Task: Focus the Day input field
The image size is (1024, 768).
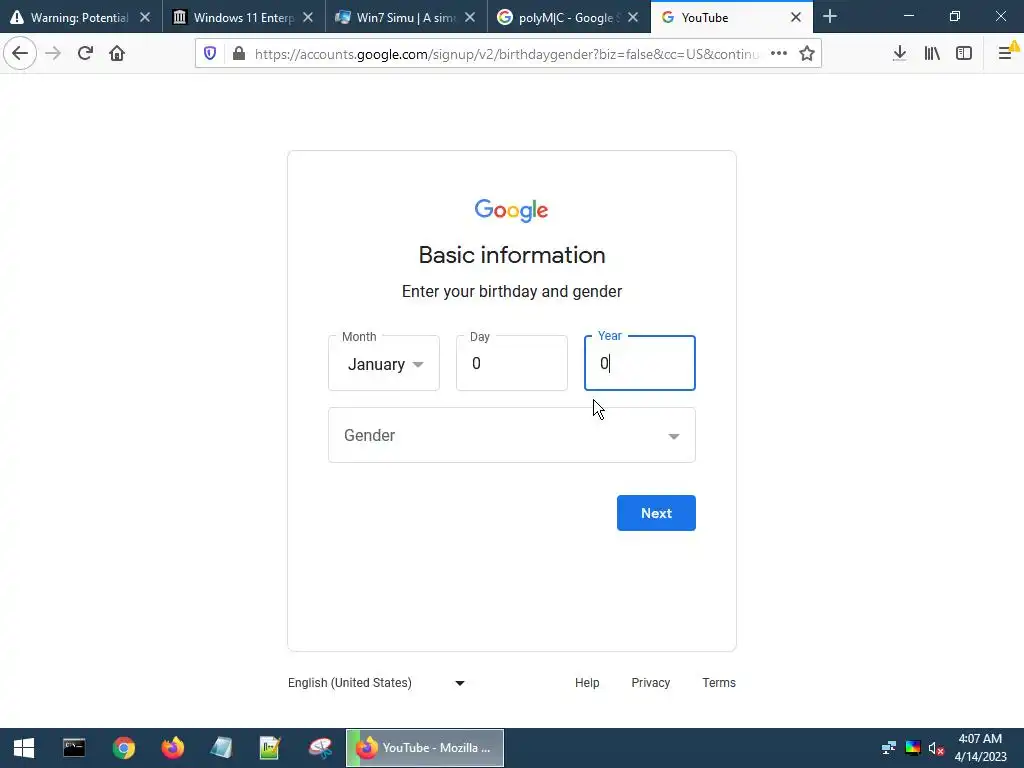Action: pyautogui.click(x=512, y=363)
